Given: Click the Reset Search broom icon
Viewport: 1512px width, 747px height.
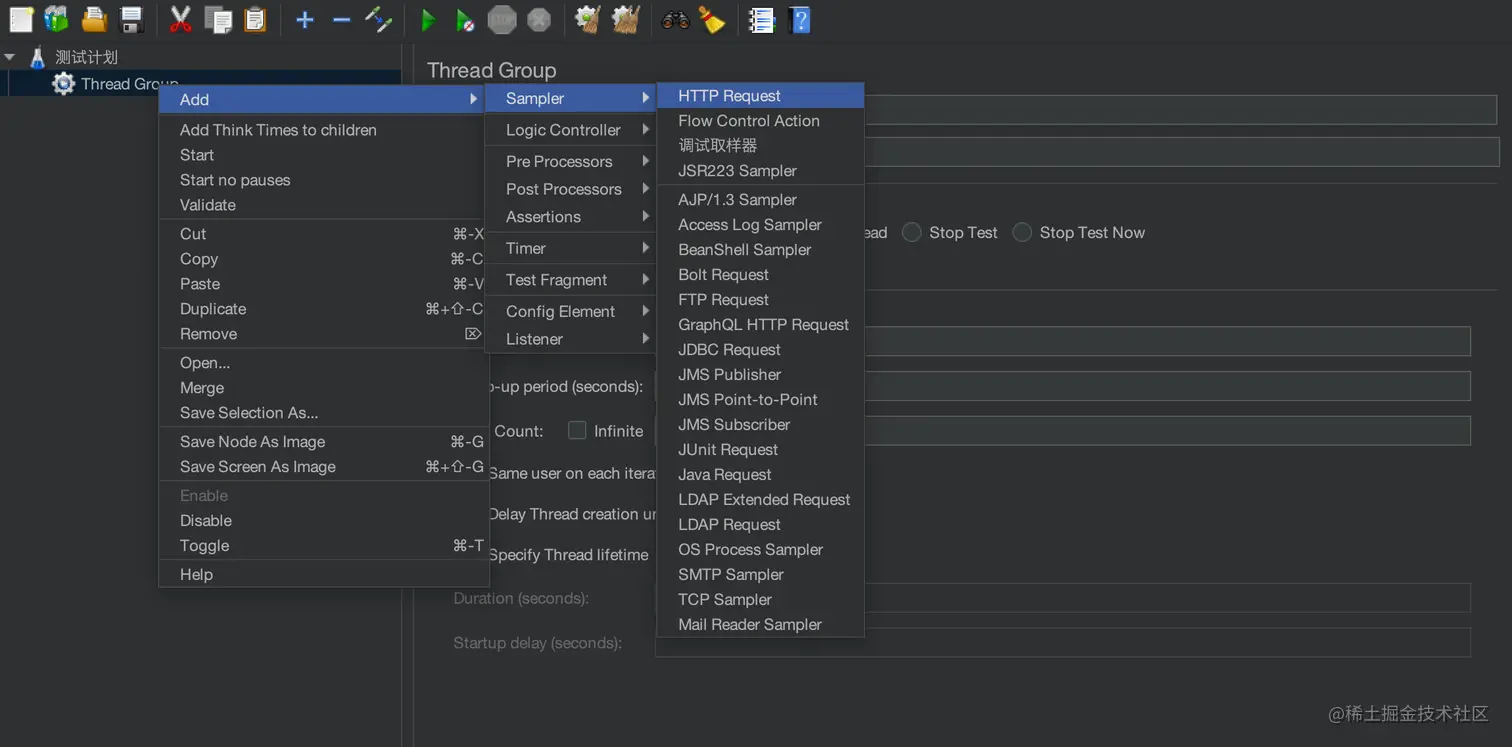Looking at the screenshot, I should 712,19.
